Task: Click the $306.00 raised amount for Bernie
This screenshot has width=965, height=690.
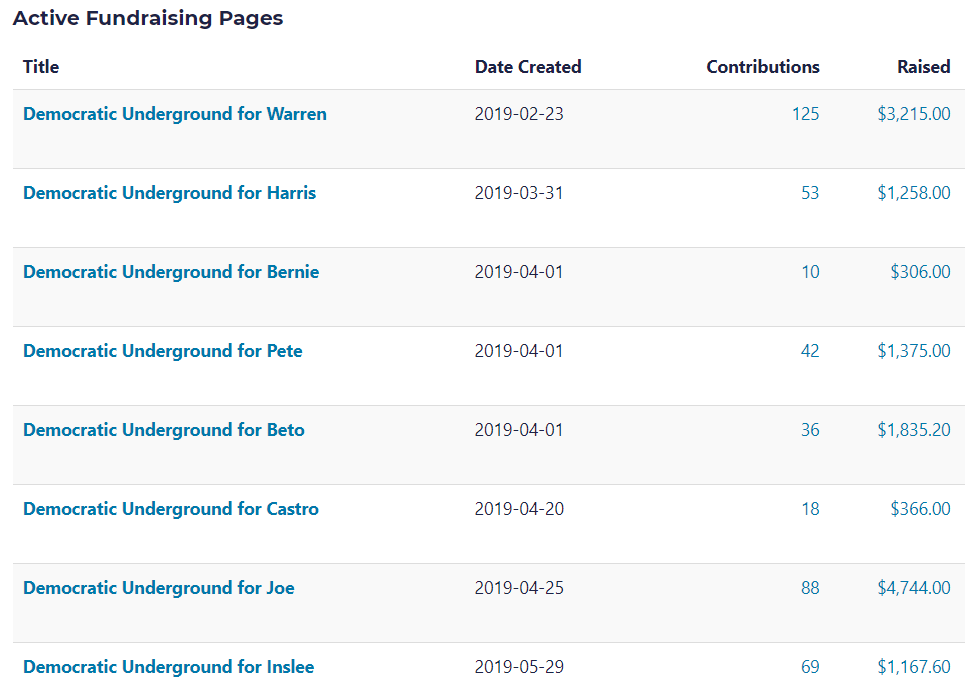Action: (x=920, y=272)
